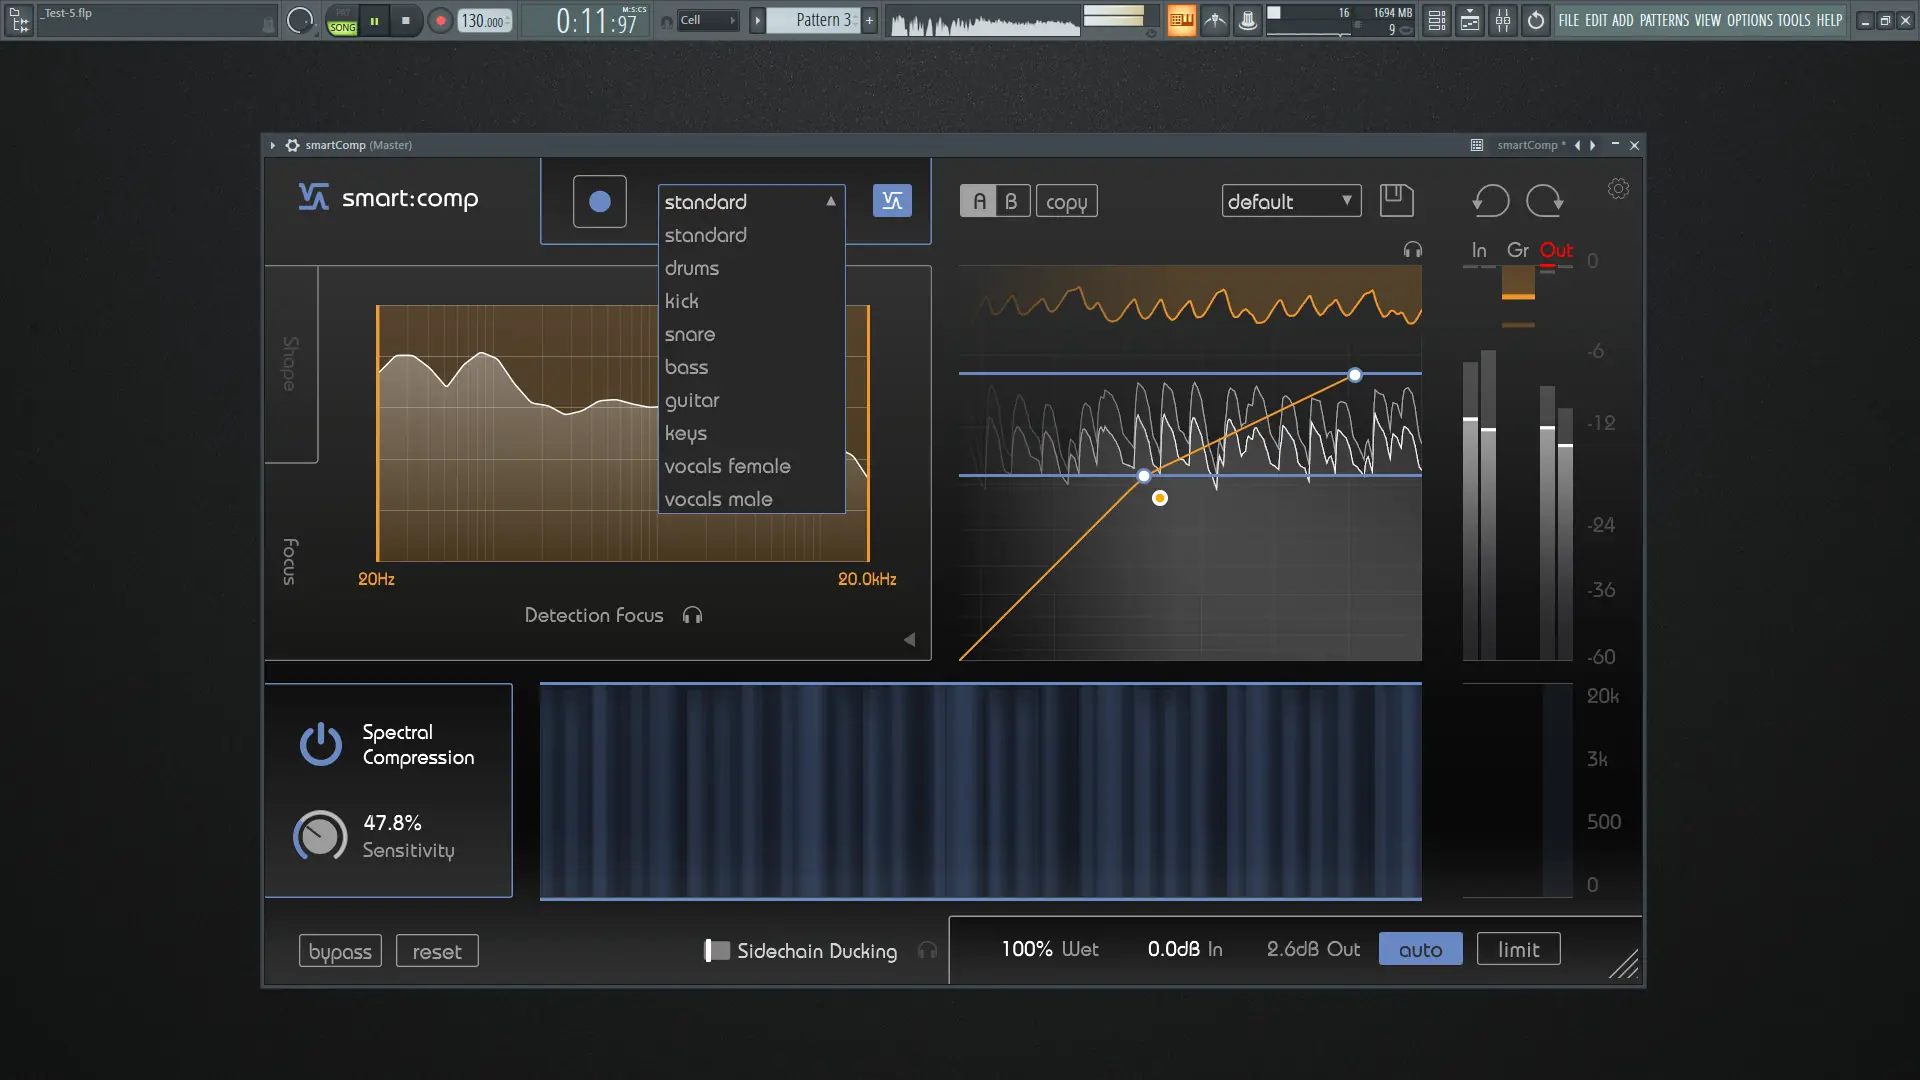1920x1080 pixels.
Task: Choose kick profile from the list
Action: point(682,301)
